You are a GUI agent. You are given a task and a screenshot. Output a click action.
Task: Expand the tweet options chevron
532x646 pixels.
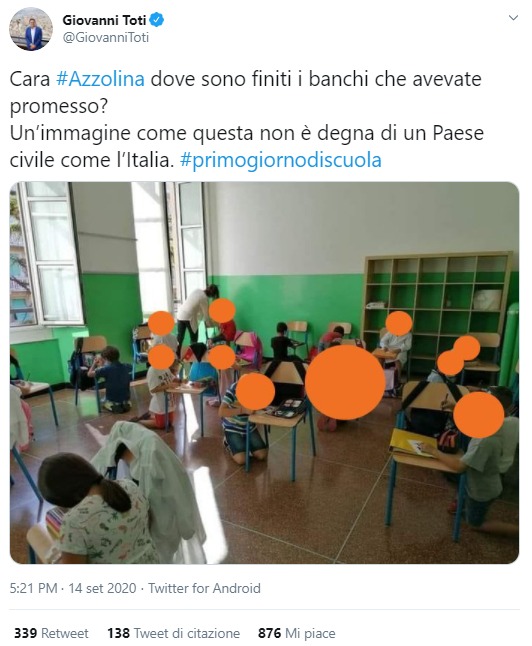[513, 18]
